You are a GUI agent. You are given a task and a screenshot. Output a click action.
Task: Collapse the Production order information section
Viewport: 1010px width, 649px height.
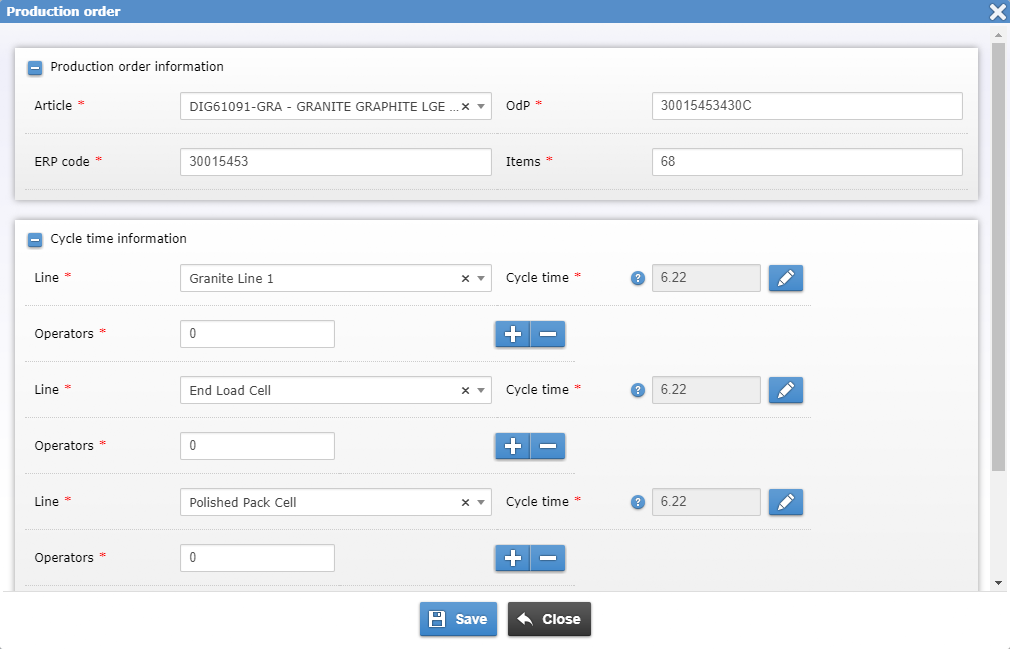tap(35, 67)
